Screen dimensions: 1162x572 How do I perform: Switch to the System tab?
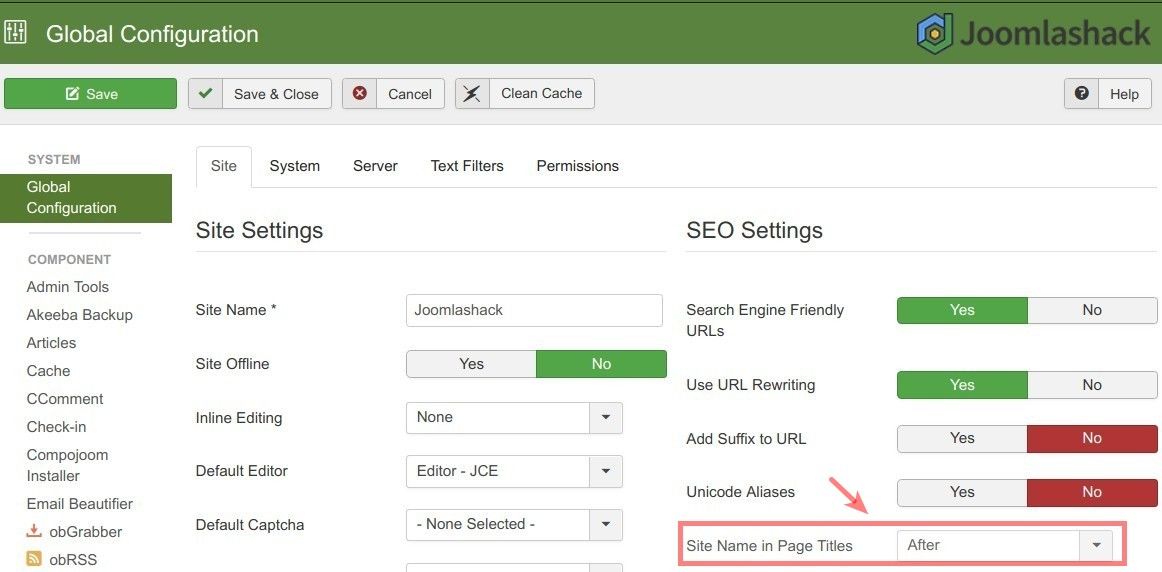pos(295,166)
